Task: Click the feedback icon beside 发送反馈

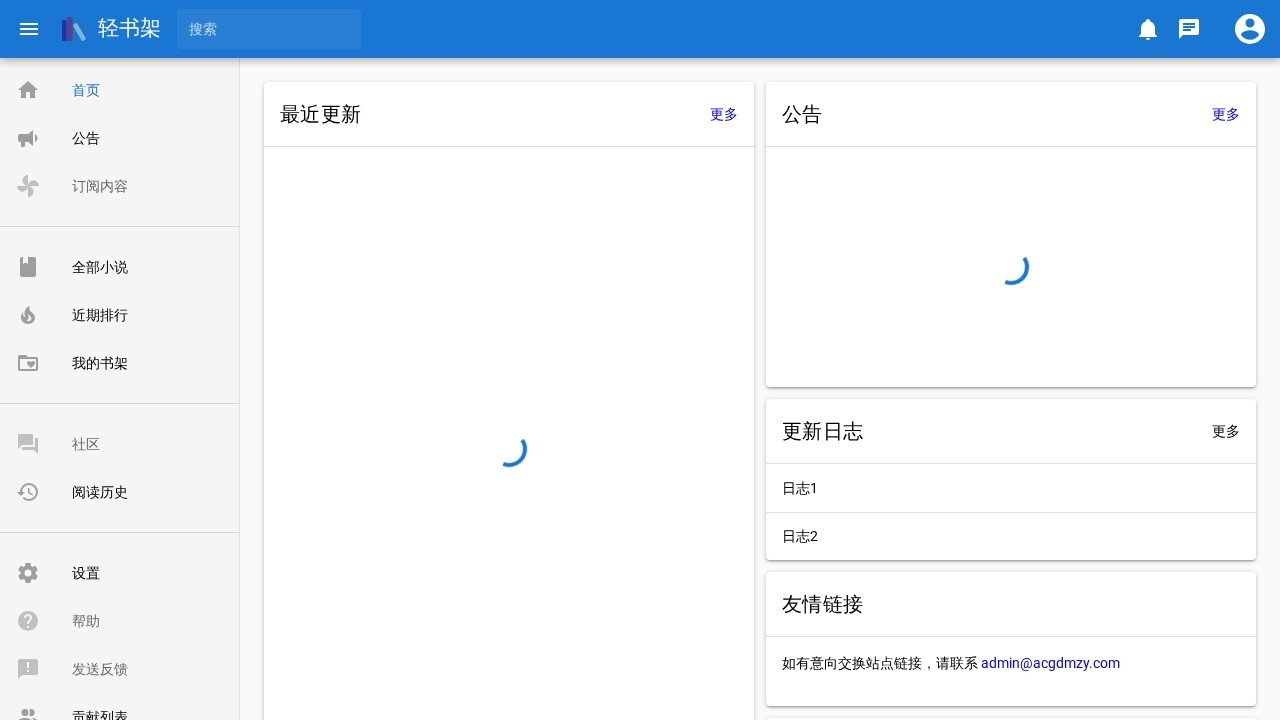Action: point(28,669)
